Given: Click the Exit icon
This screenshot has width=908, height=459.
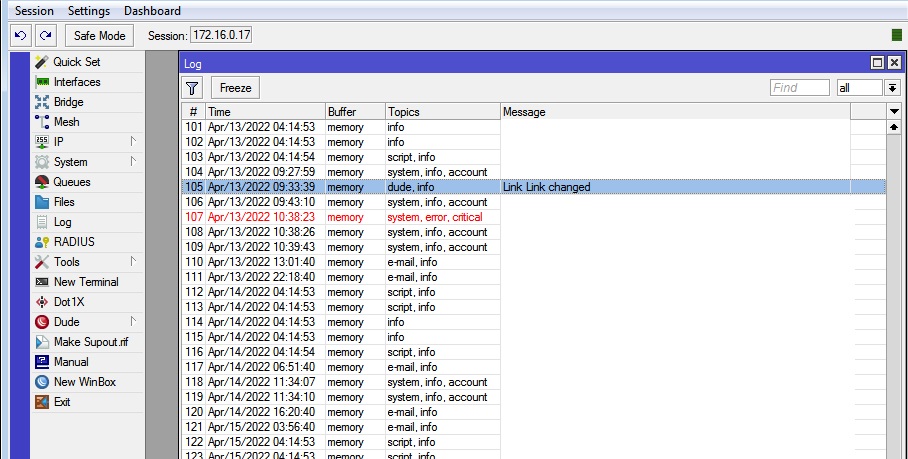Looking at the screenshot, I should click(x=42, y=402).
